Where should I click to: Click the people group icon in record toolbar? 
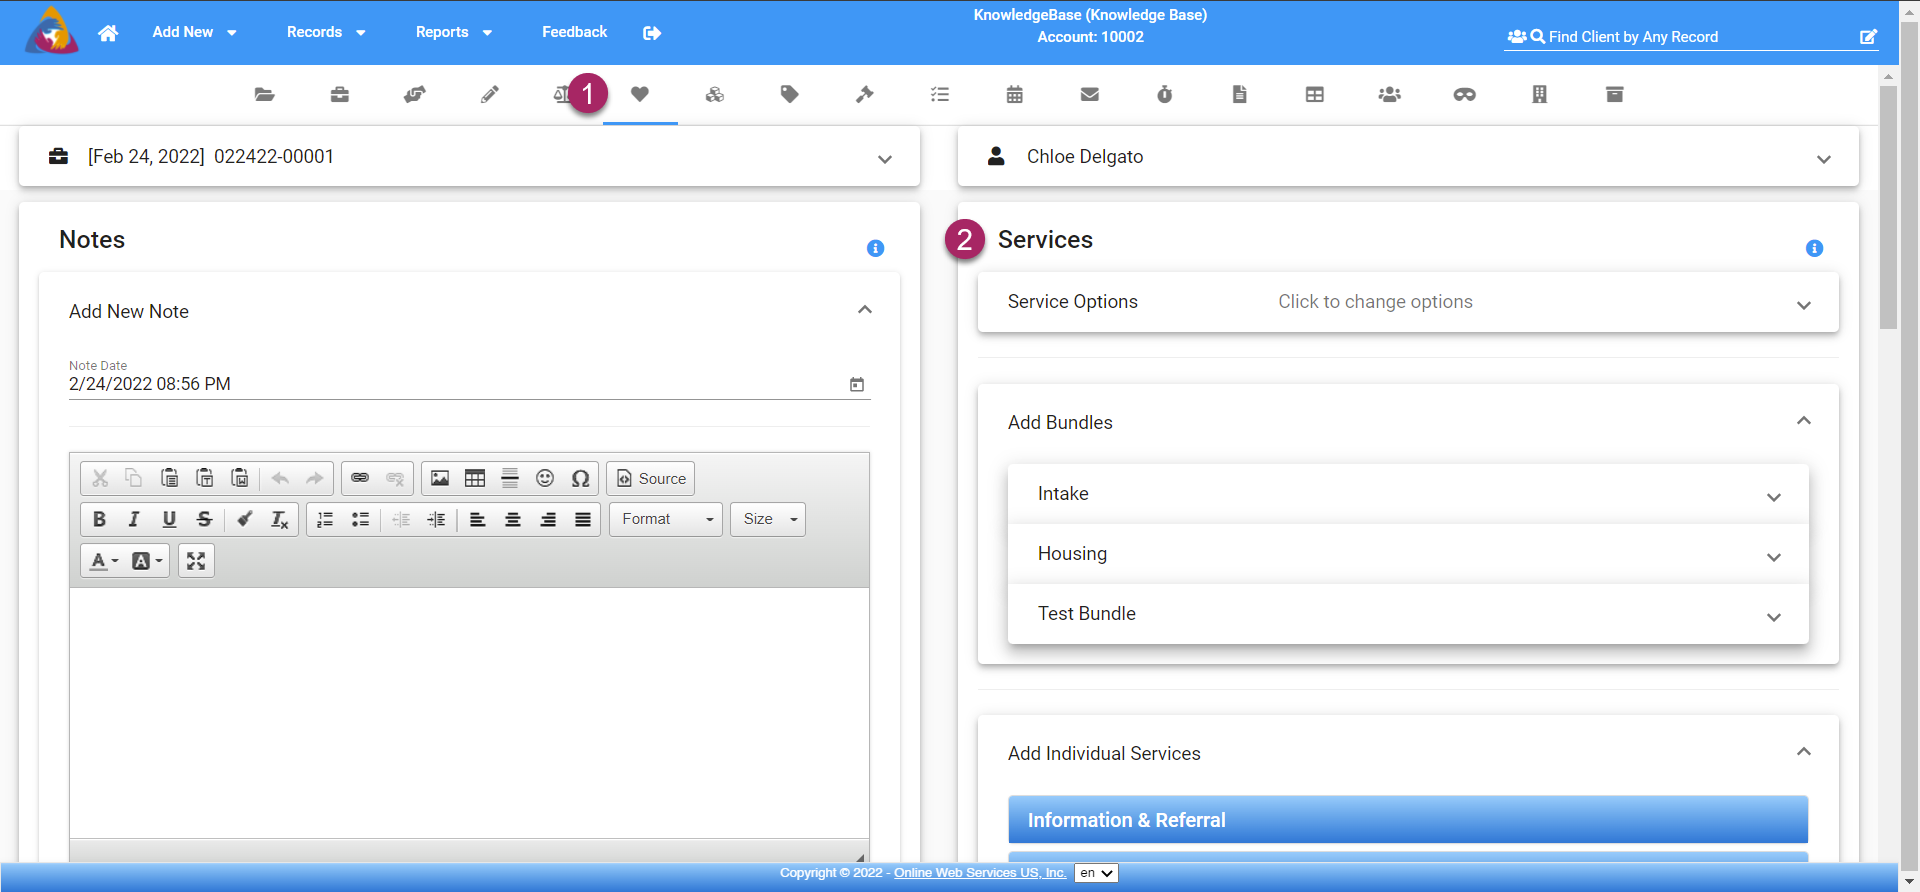(1390, 94)
